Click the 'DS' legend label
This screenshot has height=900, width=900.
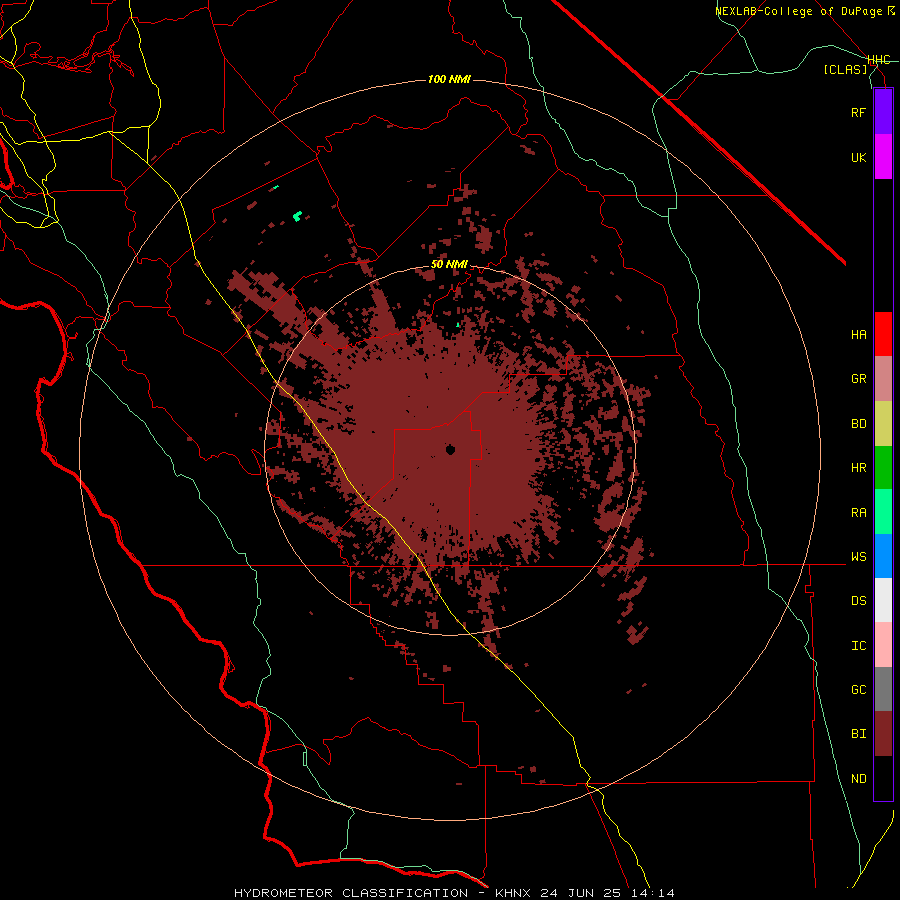[858, 601]
